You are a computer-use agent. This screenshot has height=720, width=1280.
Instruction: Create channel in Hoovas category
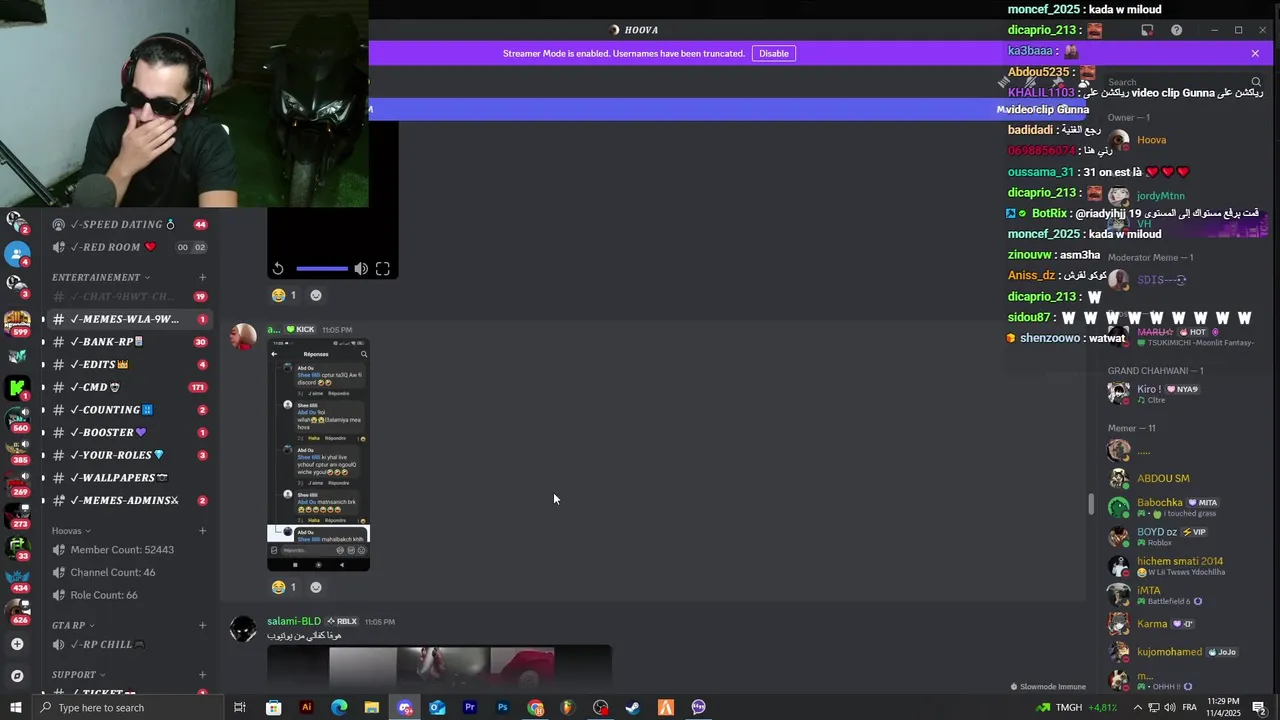pyautogui.click(x=203, y=531)
